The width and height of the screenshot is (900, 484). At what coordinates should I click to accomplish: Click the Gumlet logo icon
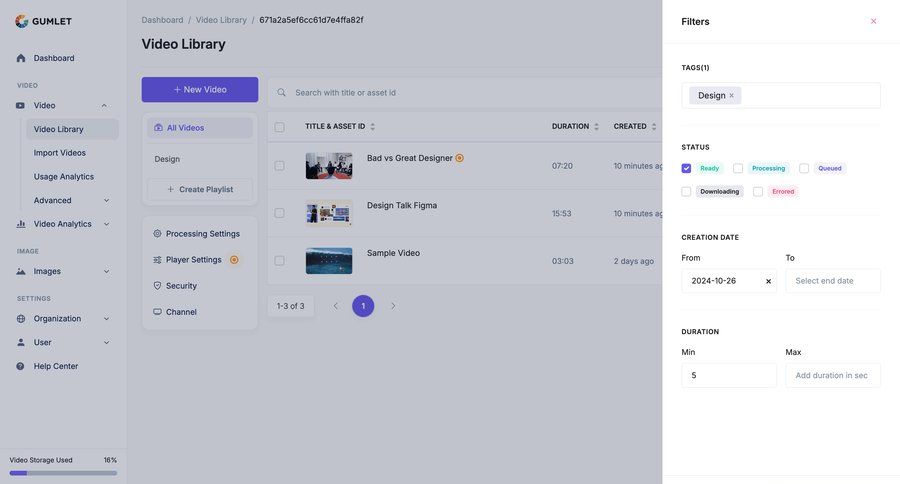22,21
